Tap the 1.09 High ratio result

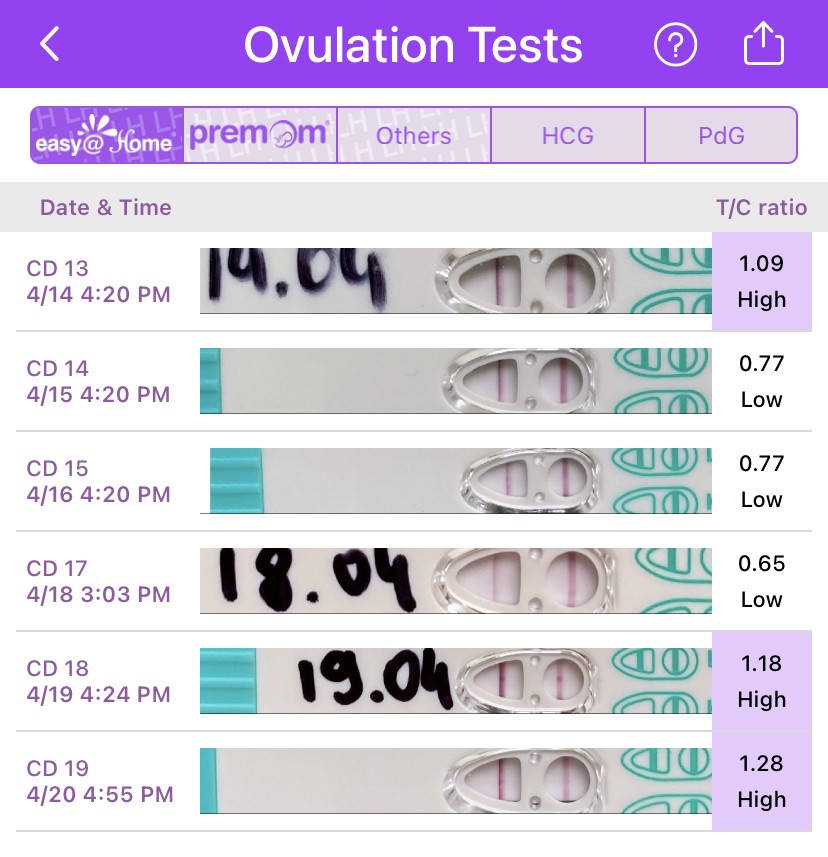tap(761, 281)
